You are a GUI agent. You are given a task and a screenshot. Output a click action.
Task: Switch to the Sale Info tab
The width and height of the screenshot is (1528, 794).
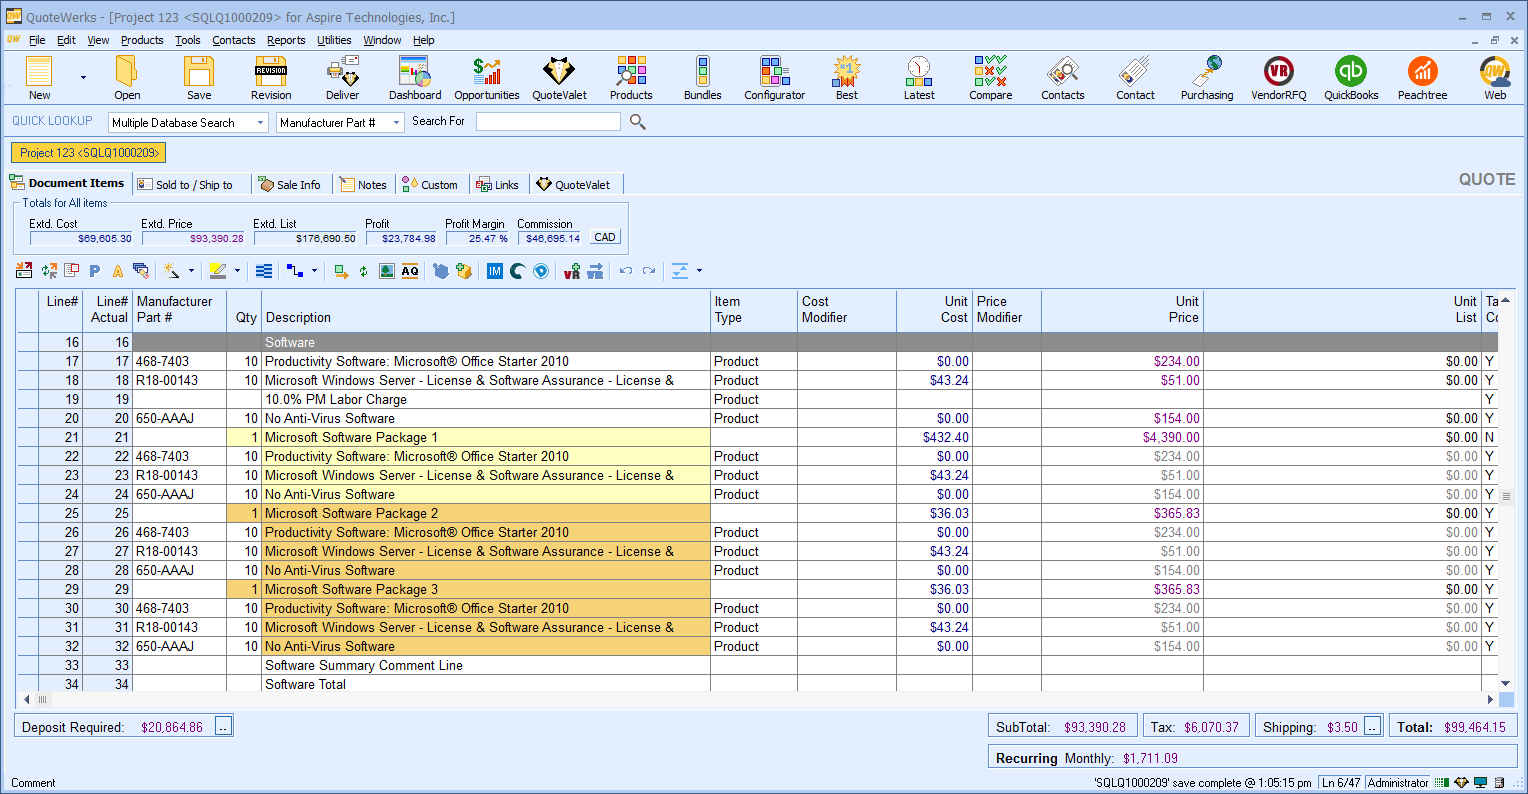[290, 185]
